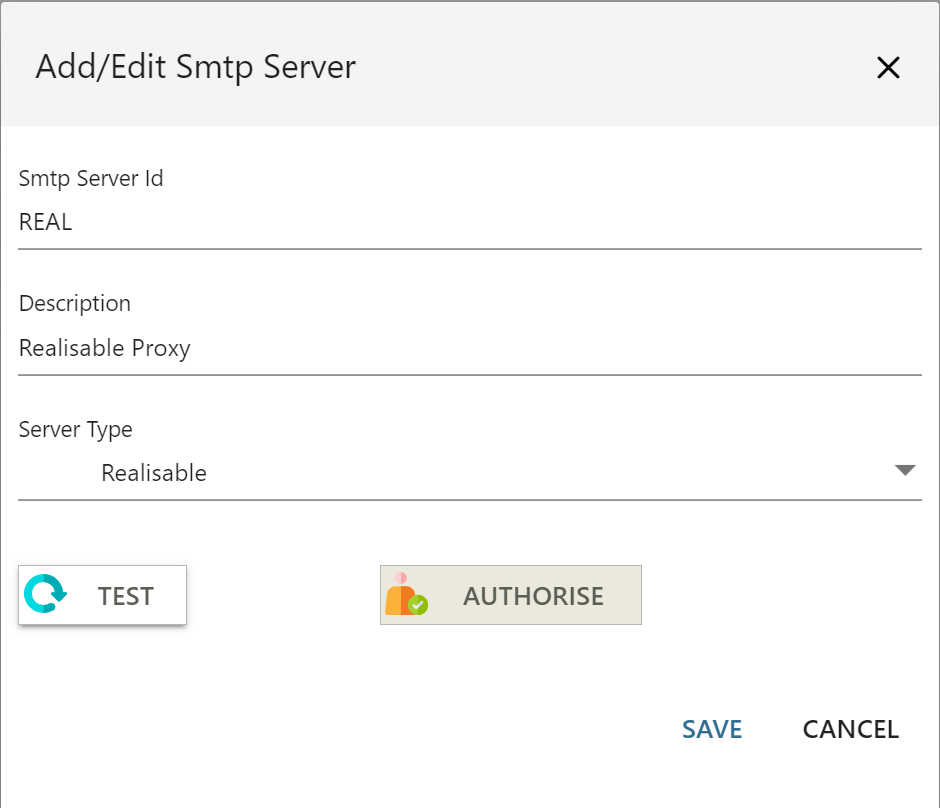
Task: Close the Add/Edit Smtp Server dialog
Action: [x=888, y=68]
